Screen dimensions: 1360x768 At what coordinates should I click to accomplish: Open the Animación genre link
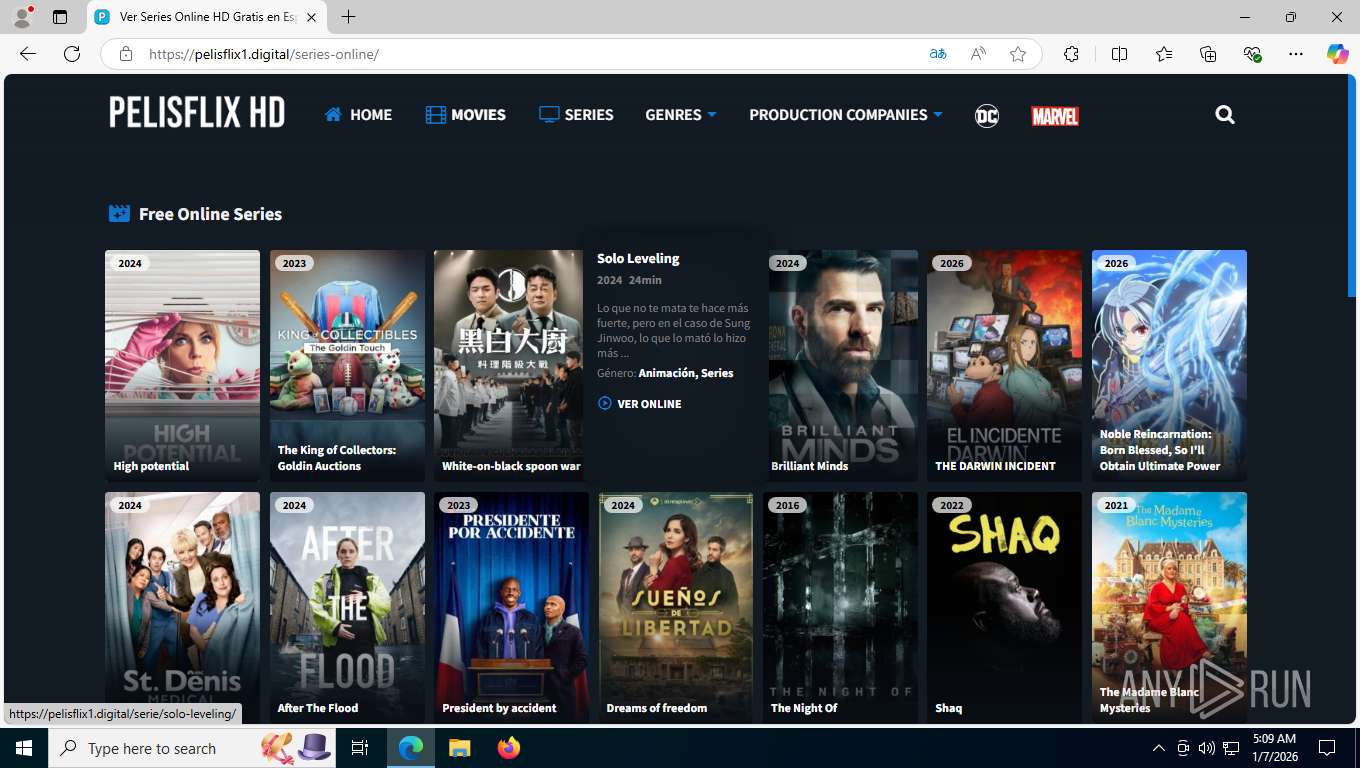click(x=666, y=373)
